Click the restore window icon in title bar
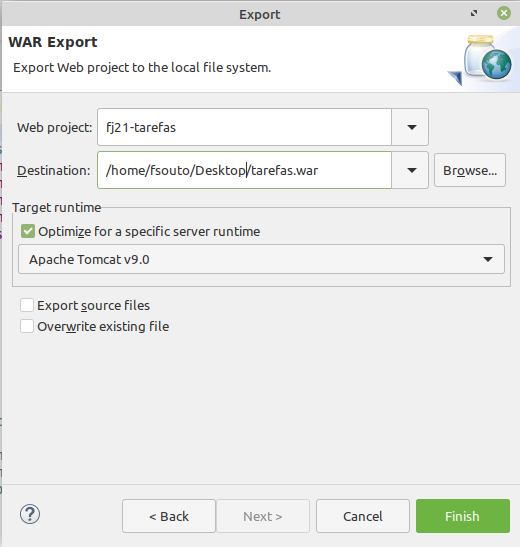 tap(474, 13)
